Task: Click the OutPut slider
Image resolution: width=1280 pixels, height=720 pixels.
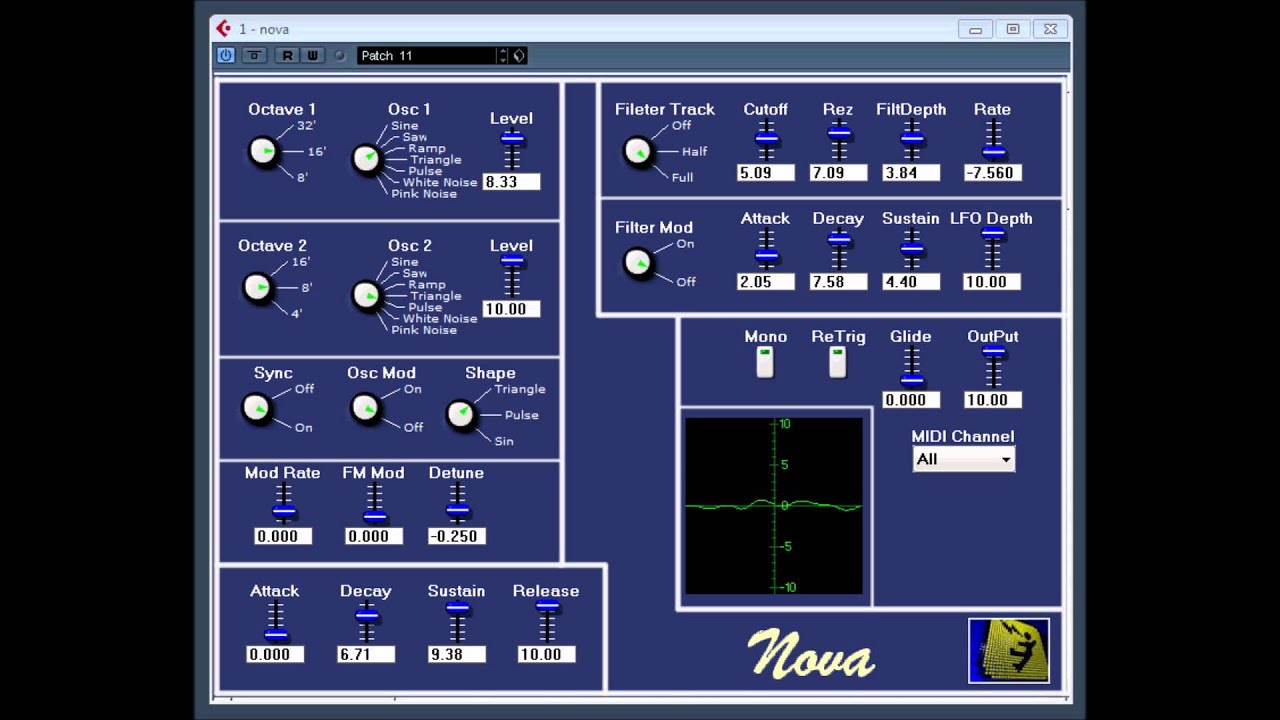Action: (x=993, y=367)
